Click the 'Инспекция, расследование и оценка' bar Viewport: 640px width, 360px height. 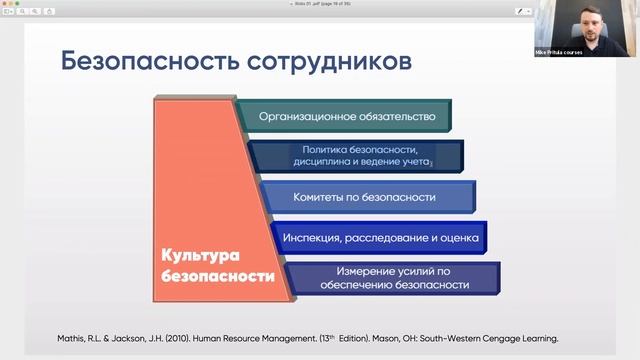(x=379, y=238)
